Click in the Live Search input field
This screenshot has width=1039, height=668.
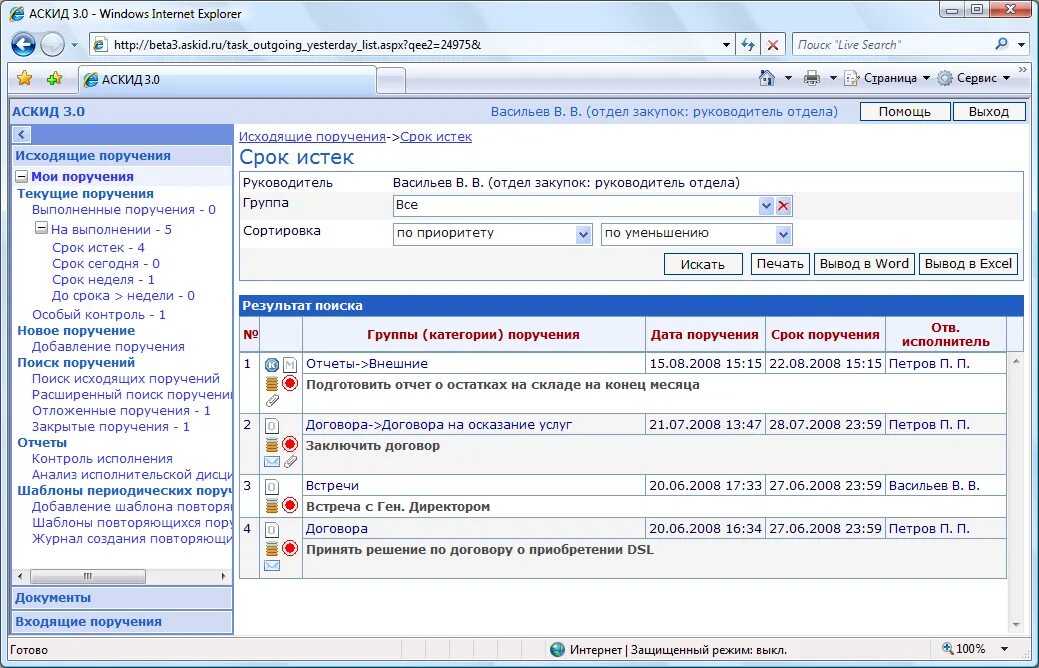coord(891,44)
